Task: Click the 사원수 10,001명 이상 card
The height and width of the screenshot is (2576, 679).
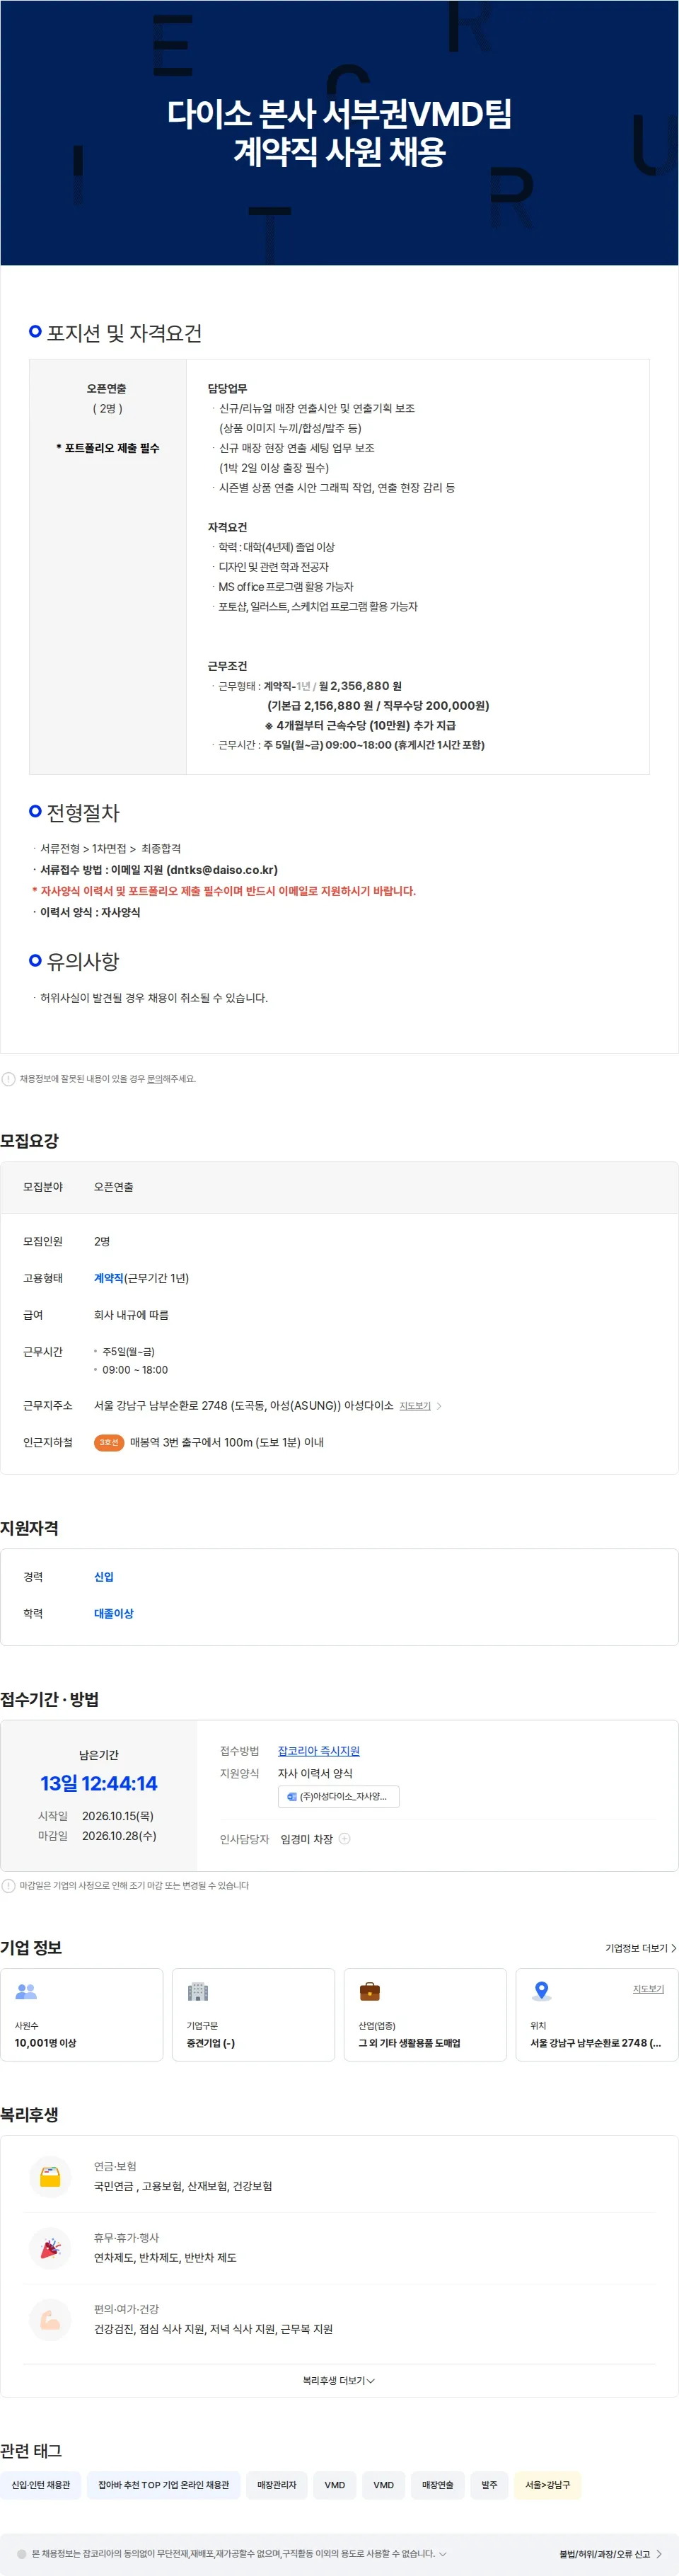Action: (x=82, y=2014)
